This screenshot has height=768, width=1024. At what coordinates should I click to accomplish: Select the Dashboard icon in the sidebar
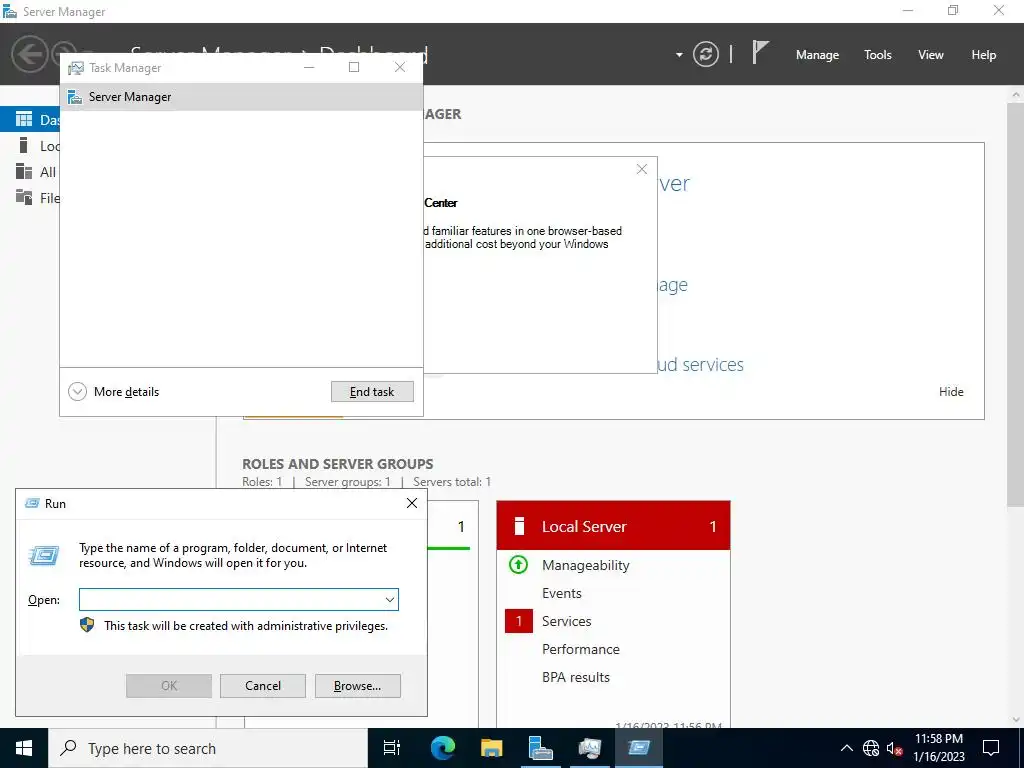pyautogui.click(x=24, y=119)
